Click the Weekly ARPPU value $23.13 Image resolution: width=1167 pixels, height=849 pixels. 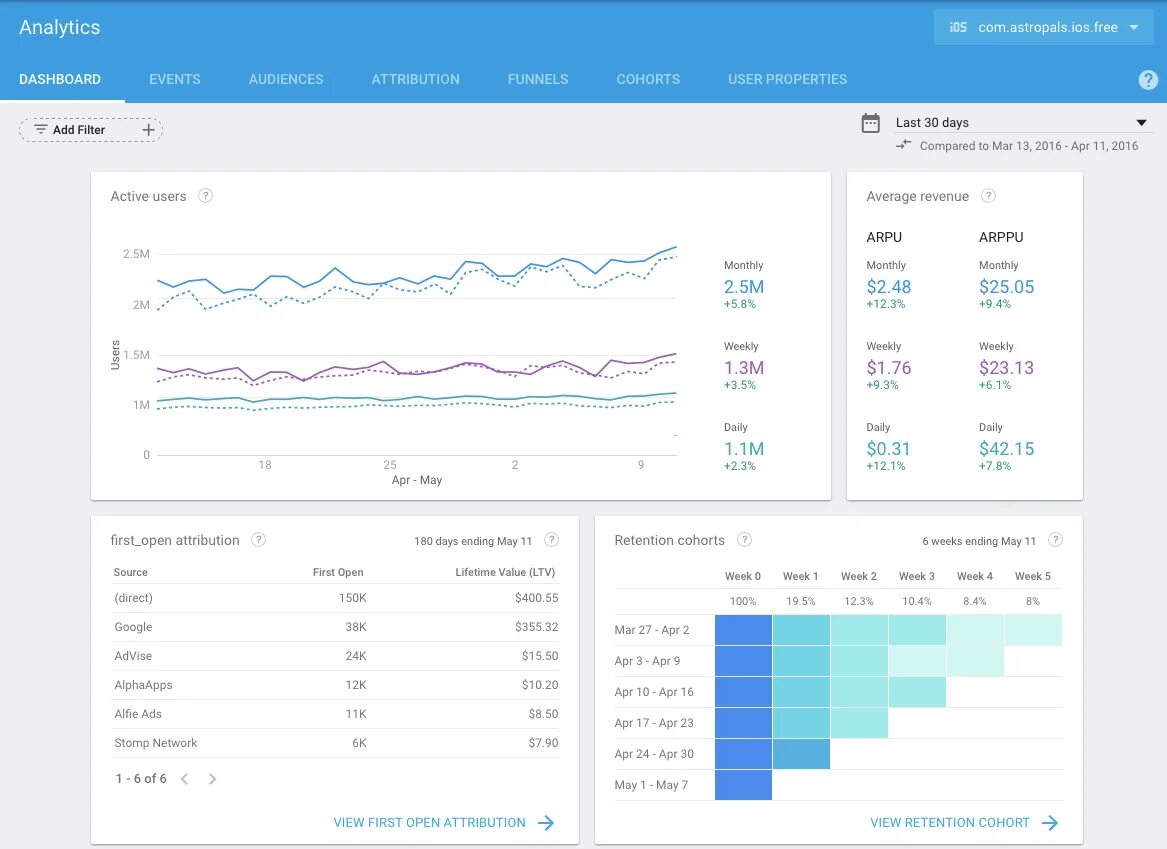[x=1006, y=368]
